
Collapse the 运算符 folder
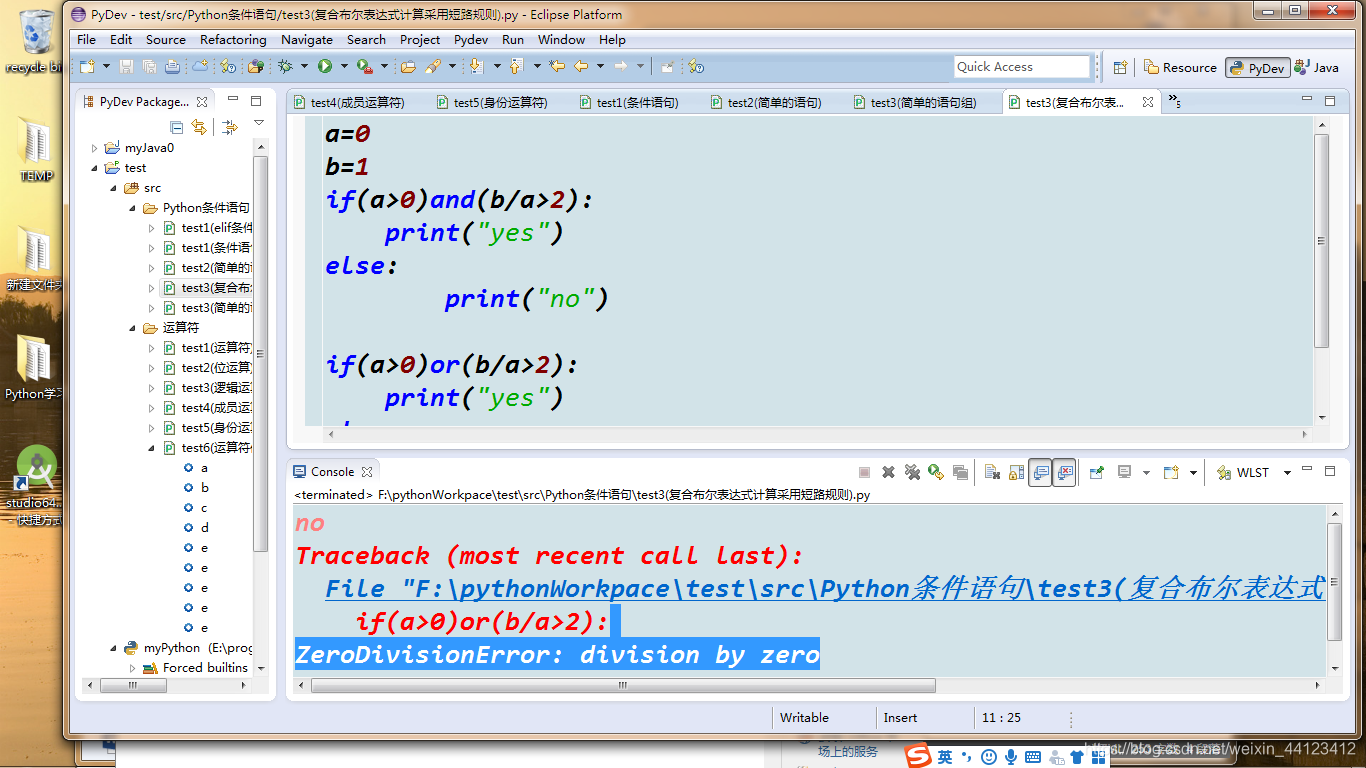tap(133, 328)
